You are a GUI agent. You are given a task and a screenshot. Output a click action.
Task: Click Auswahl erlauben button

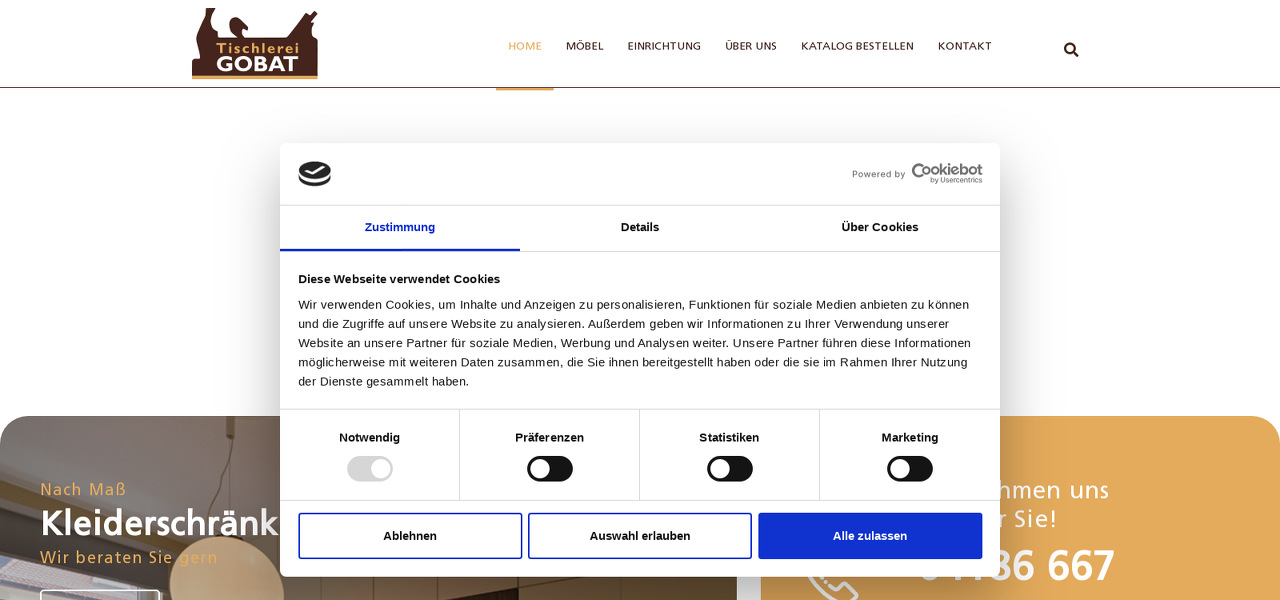point(640,536)
